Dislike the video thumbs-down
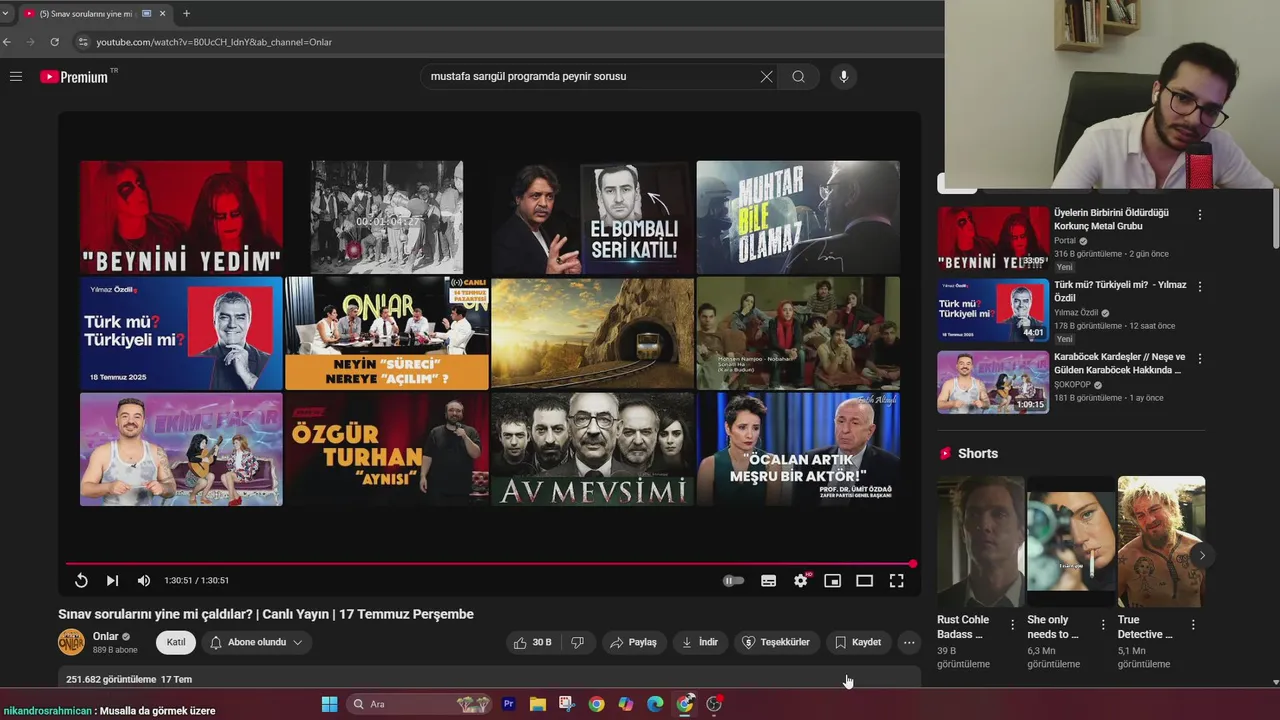 click(577, 642)
